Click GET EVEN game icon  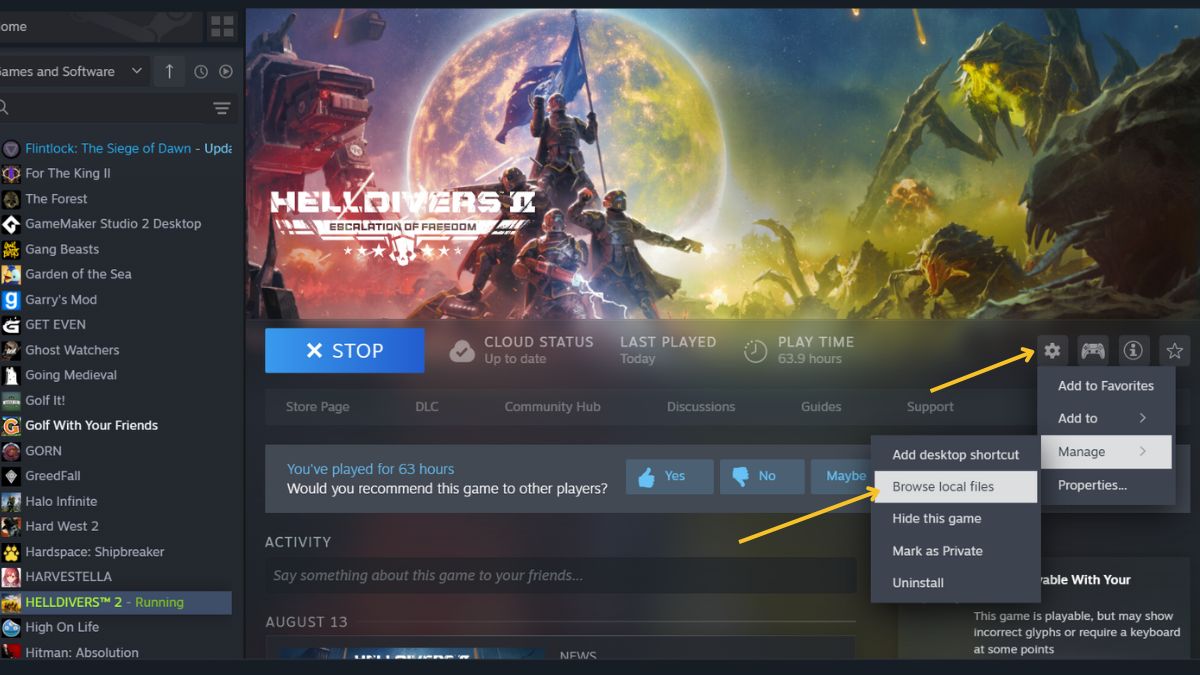click(x=11, y=325)
